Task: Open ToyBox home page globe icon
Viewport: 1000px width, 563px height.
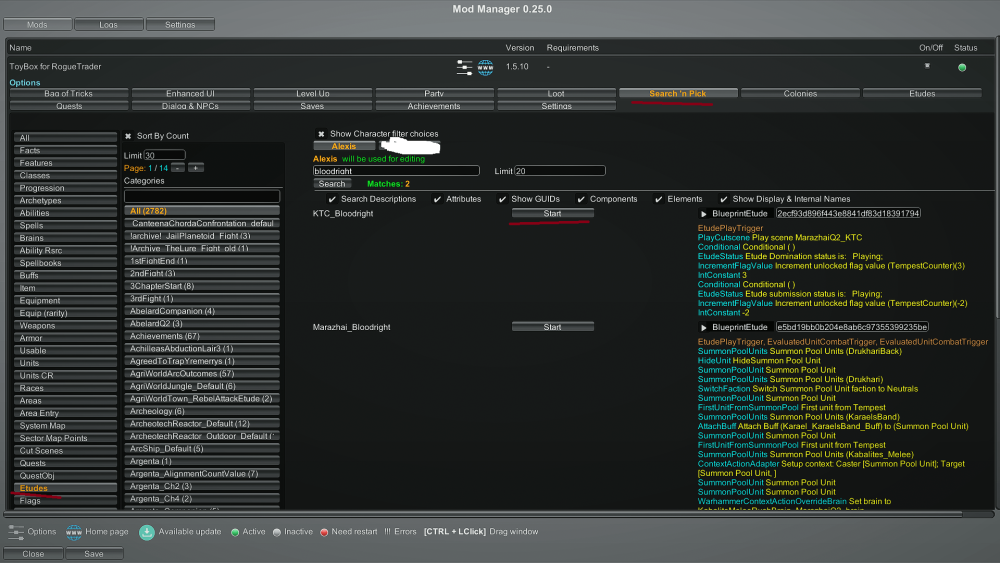Action: click(x=486, y=67)
